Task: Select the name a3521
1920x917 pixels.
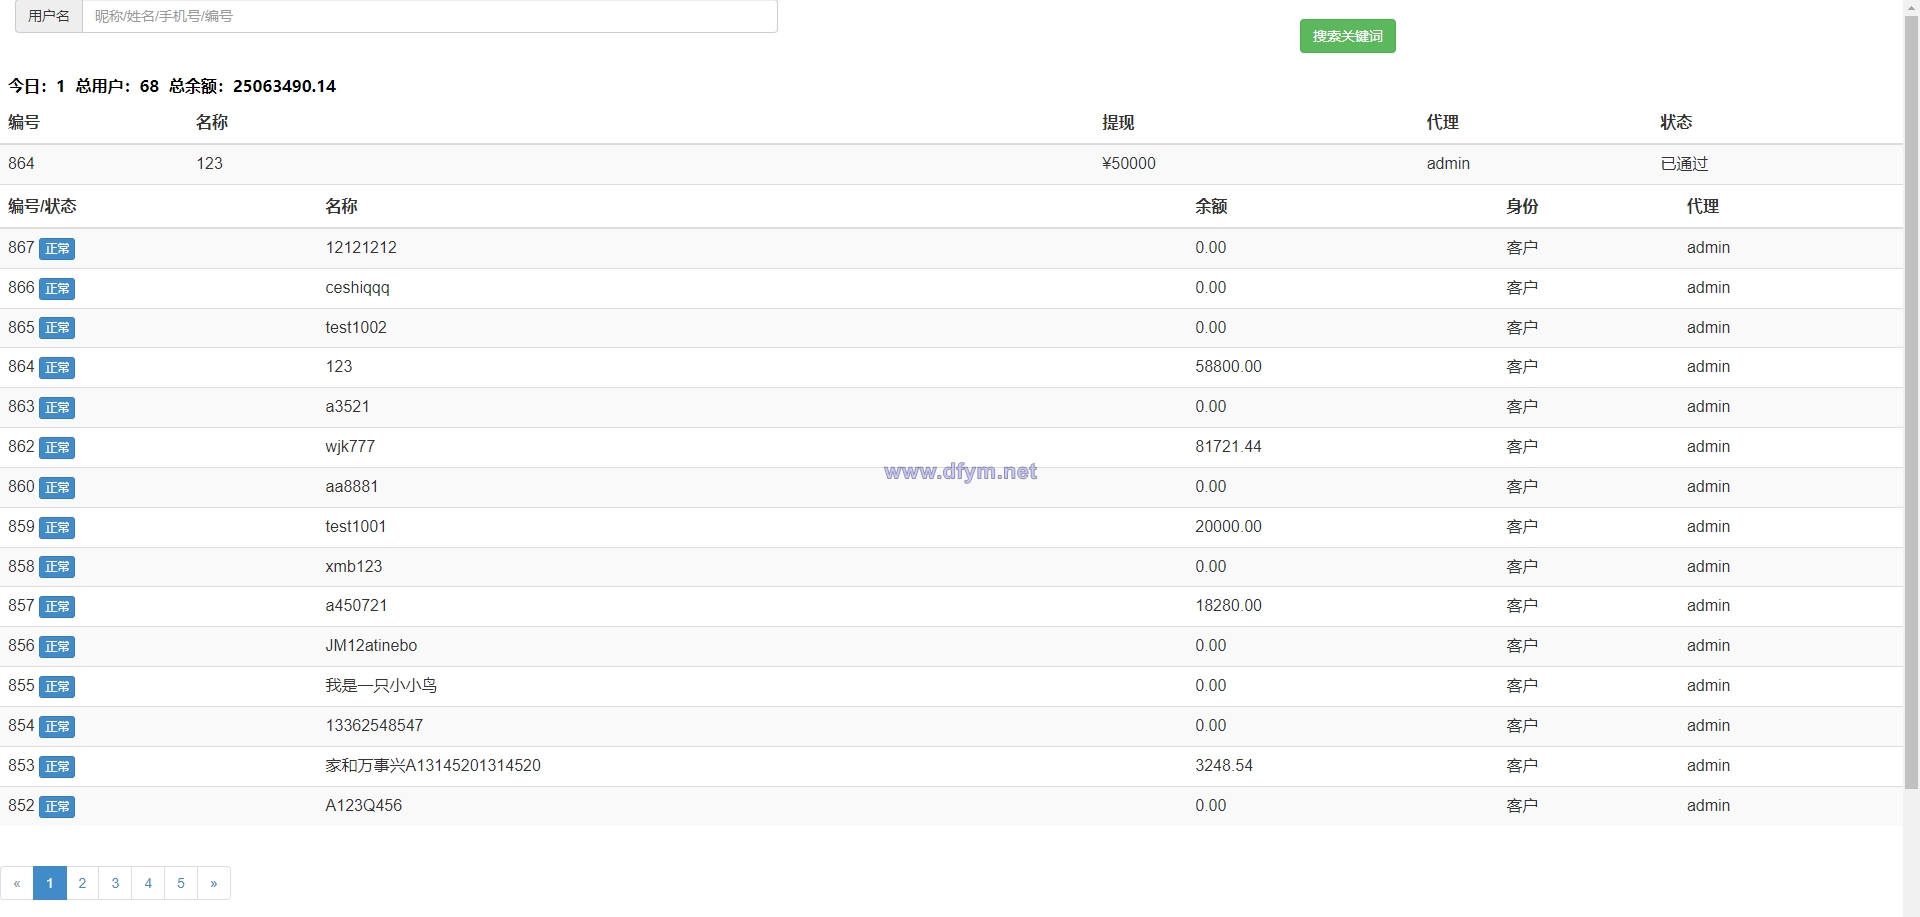Action: click(347, 406)
